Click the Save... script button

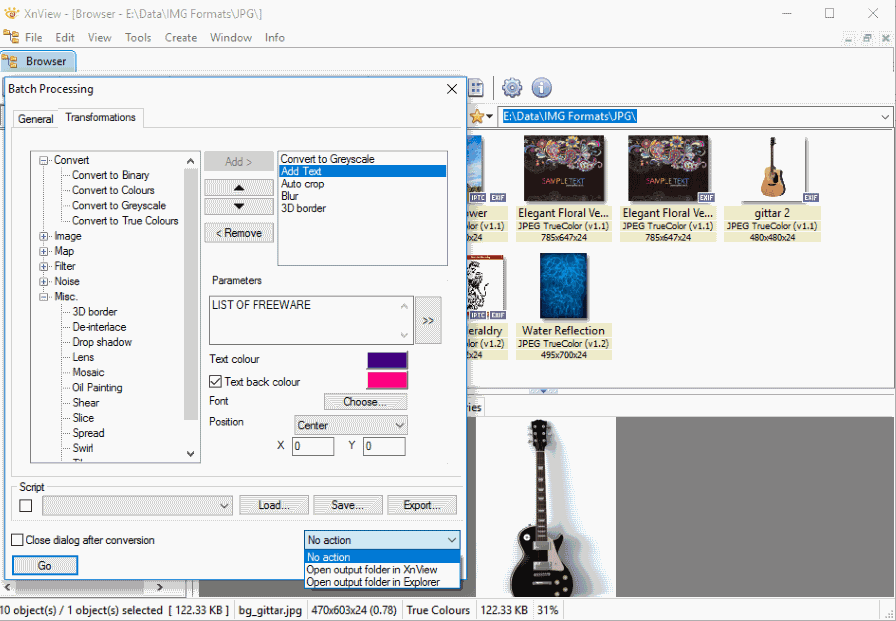[347, 506]
